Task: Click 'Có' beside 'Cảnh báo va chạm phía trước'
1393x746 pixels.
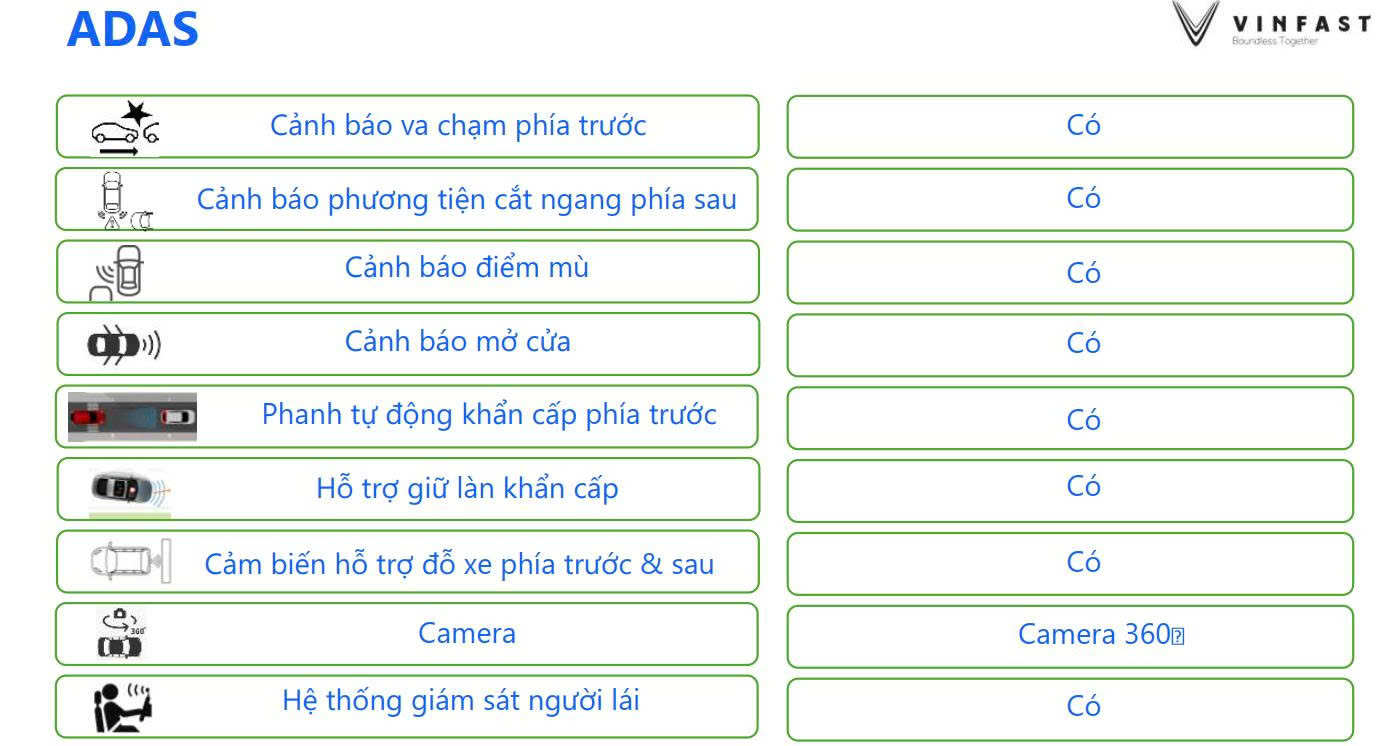Action: click(x=1083, y=127)
